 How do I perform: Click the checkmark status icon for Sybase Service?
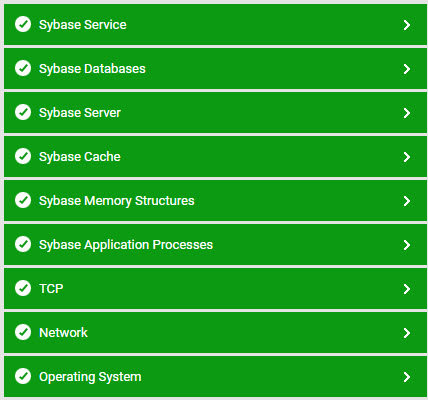coord(23,24)
